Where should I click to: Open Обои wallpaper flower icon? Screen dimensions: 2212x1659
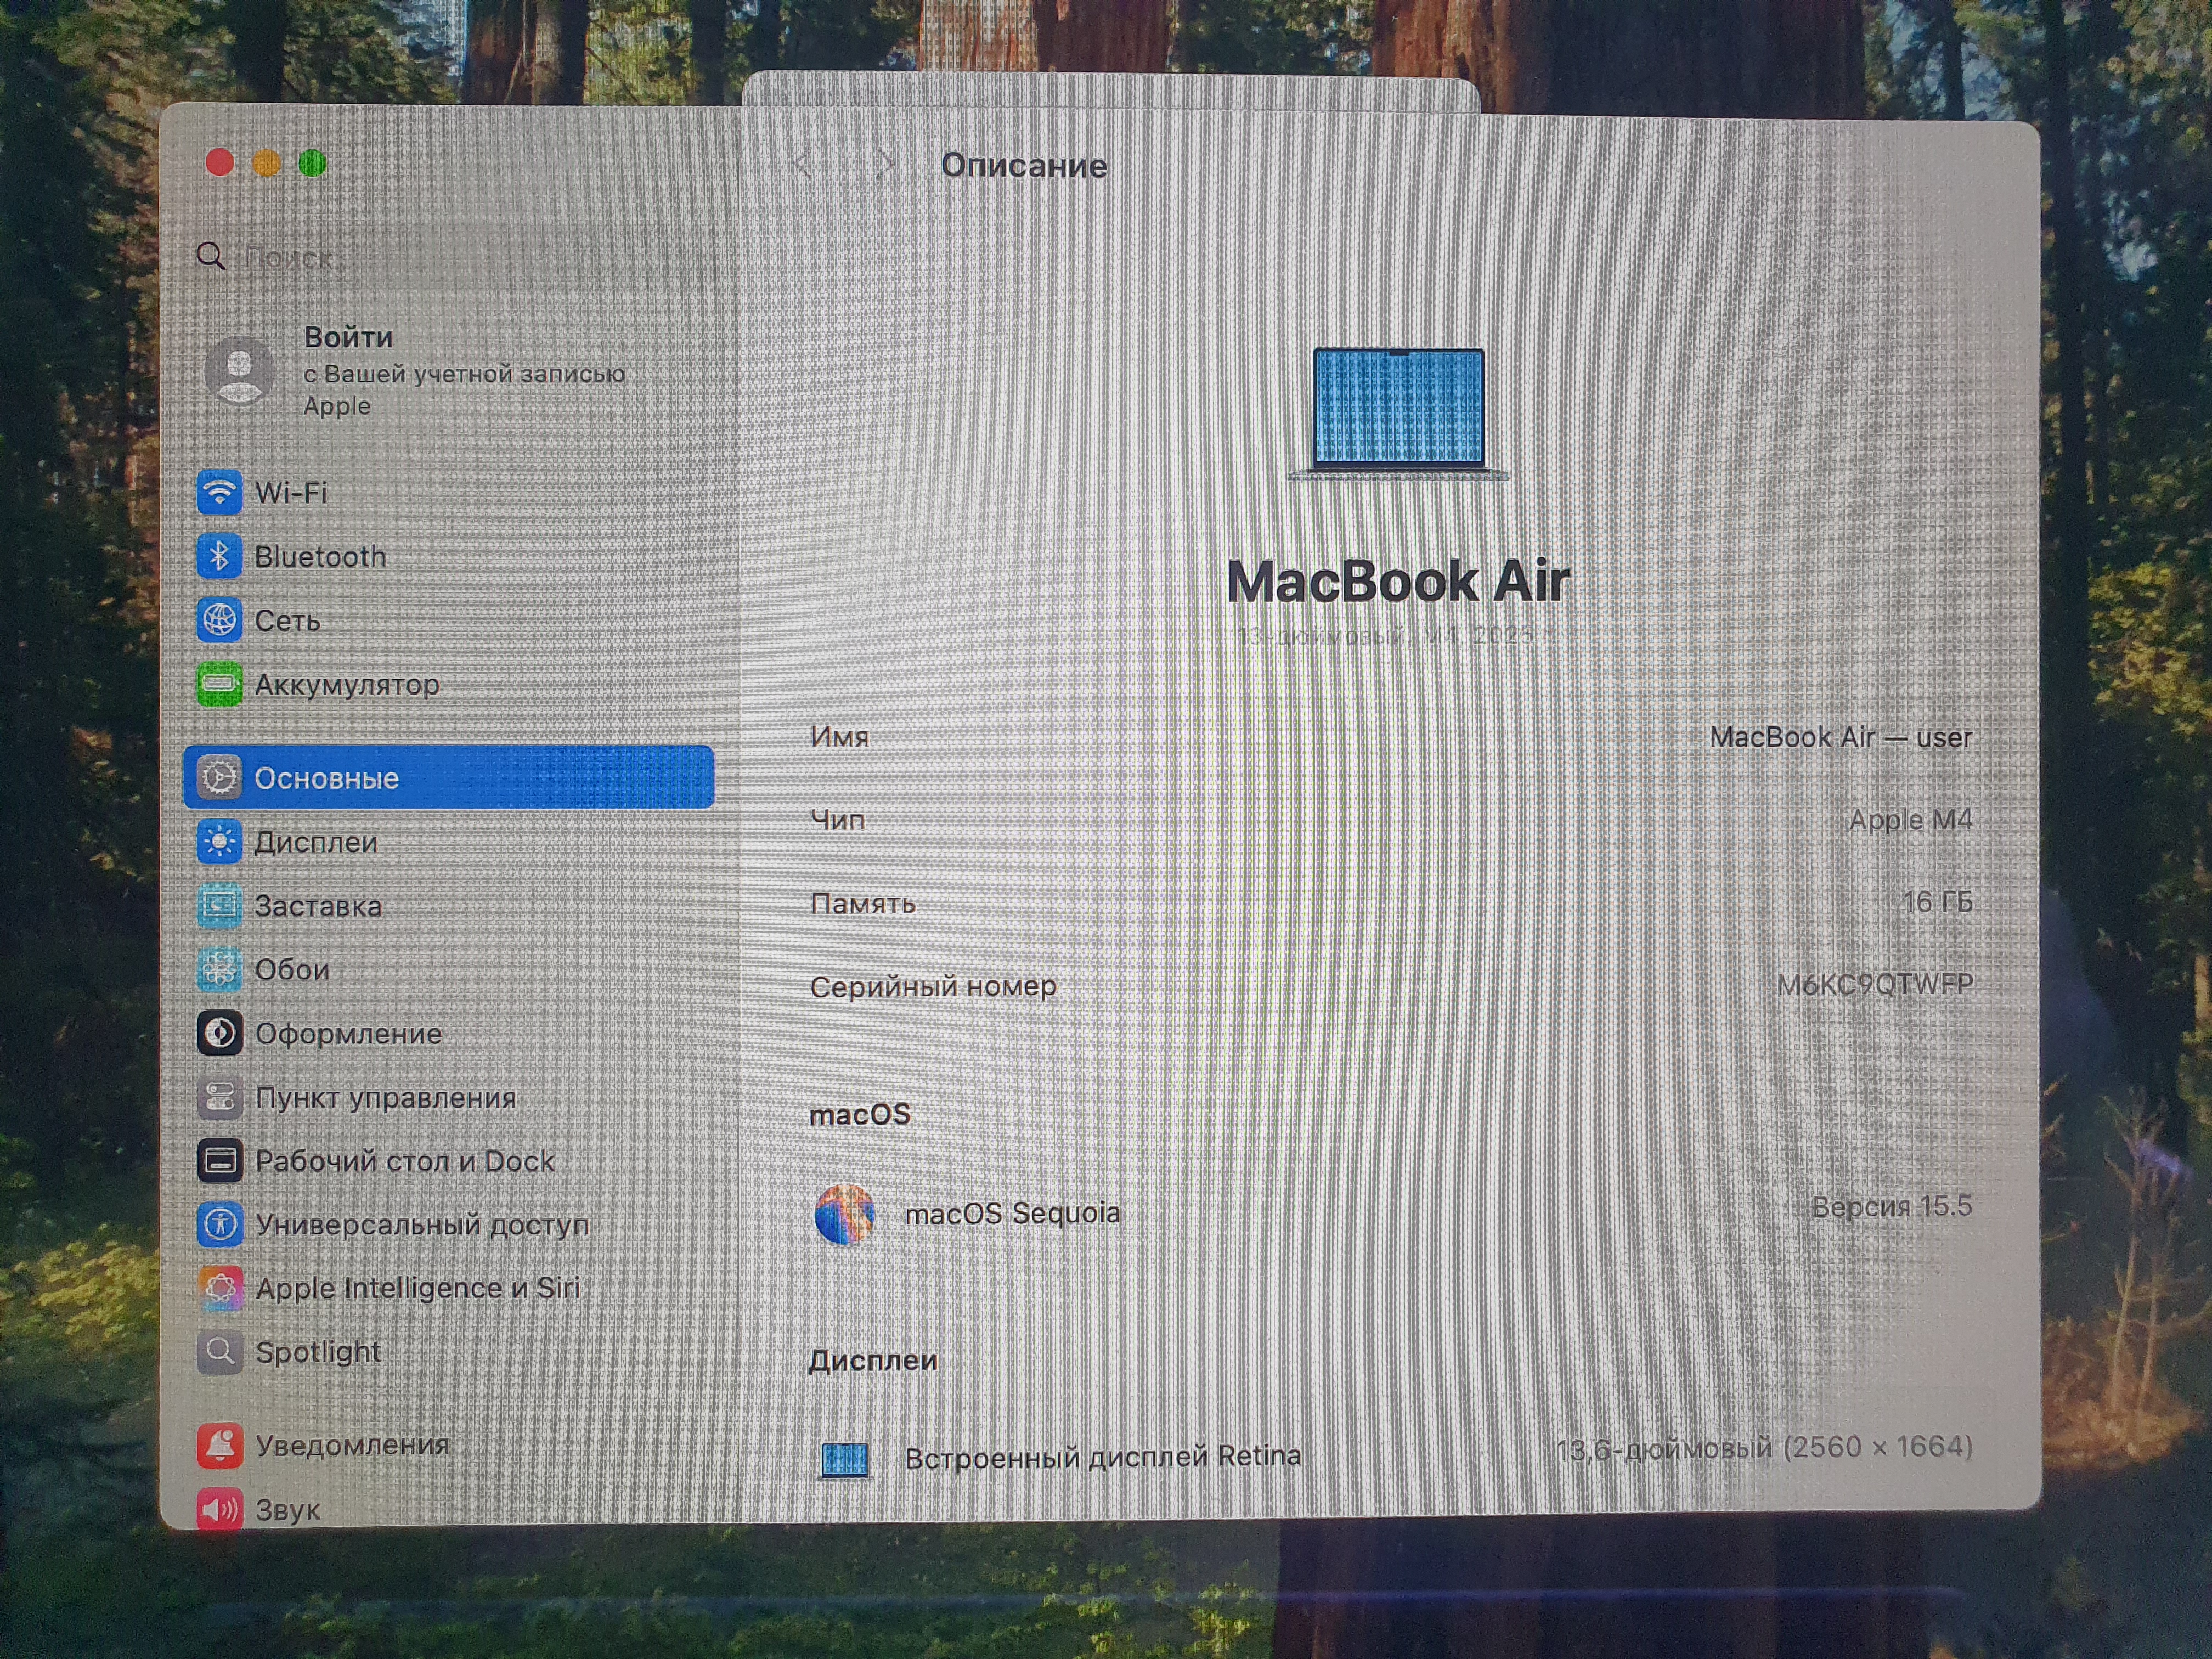219,969
